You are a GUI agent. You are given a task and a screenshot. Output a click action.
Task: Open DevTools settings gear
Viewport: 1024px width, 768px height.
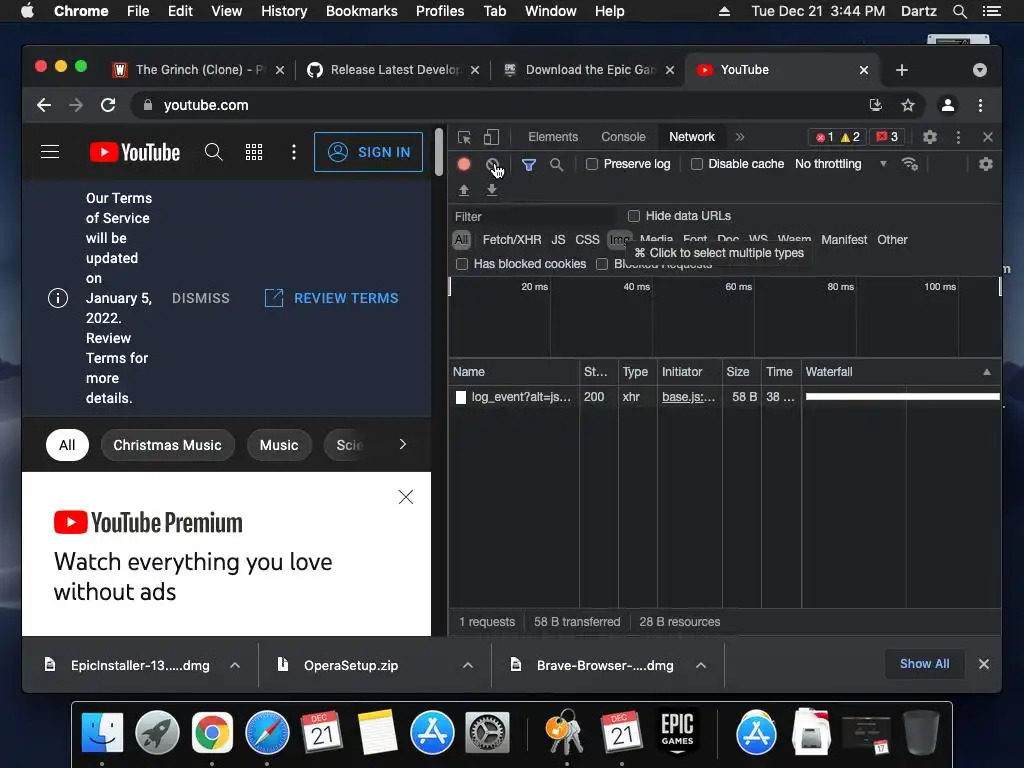930,137
